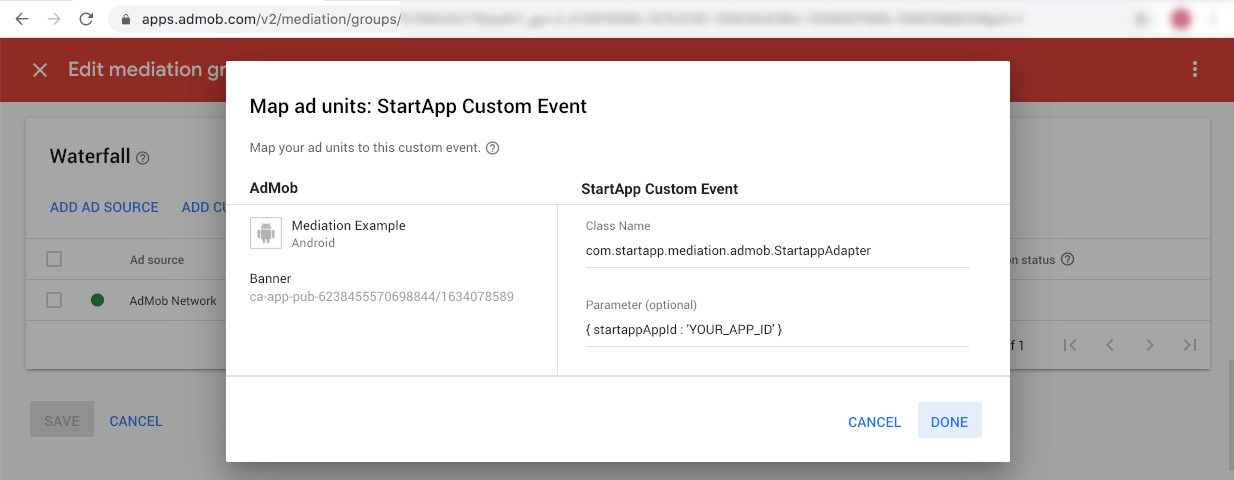Click the browser address bar URL
1234x480 pixels.
tap(271, 19)
